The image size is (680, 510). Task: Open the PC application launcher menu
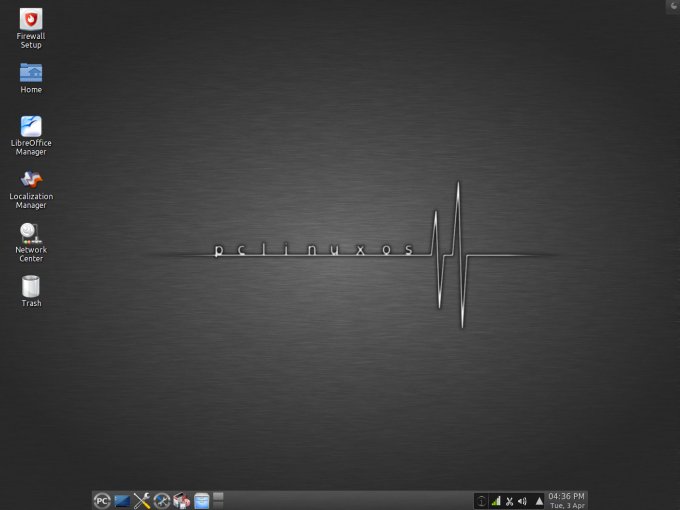click(x=102, y=501)
